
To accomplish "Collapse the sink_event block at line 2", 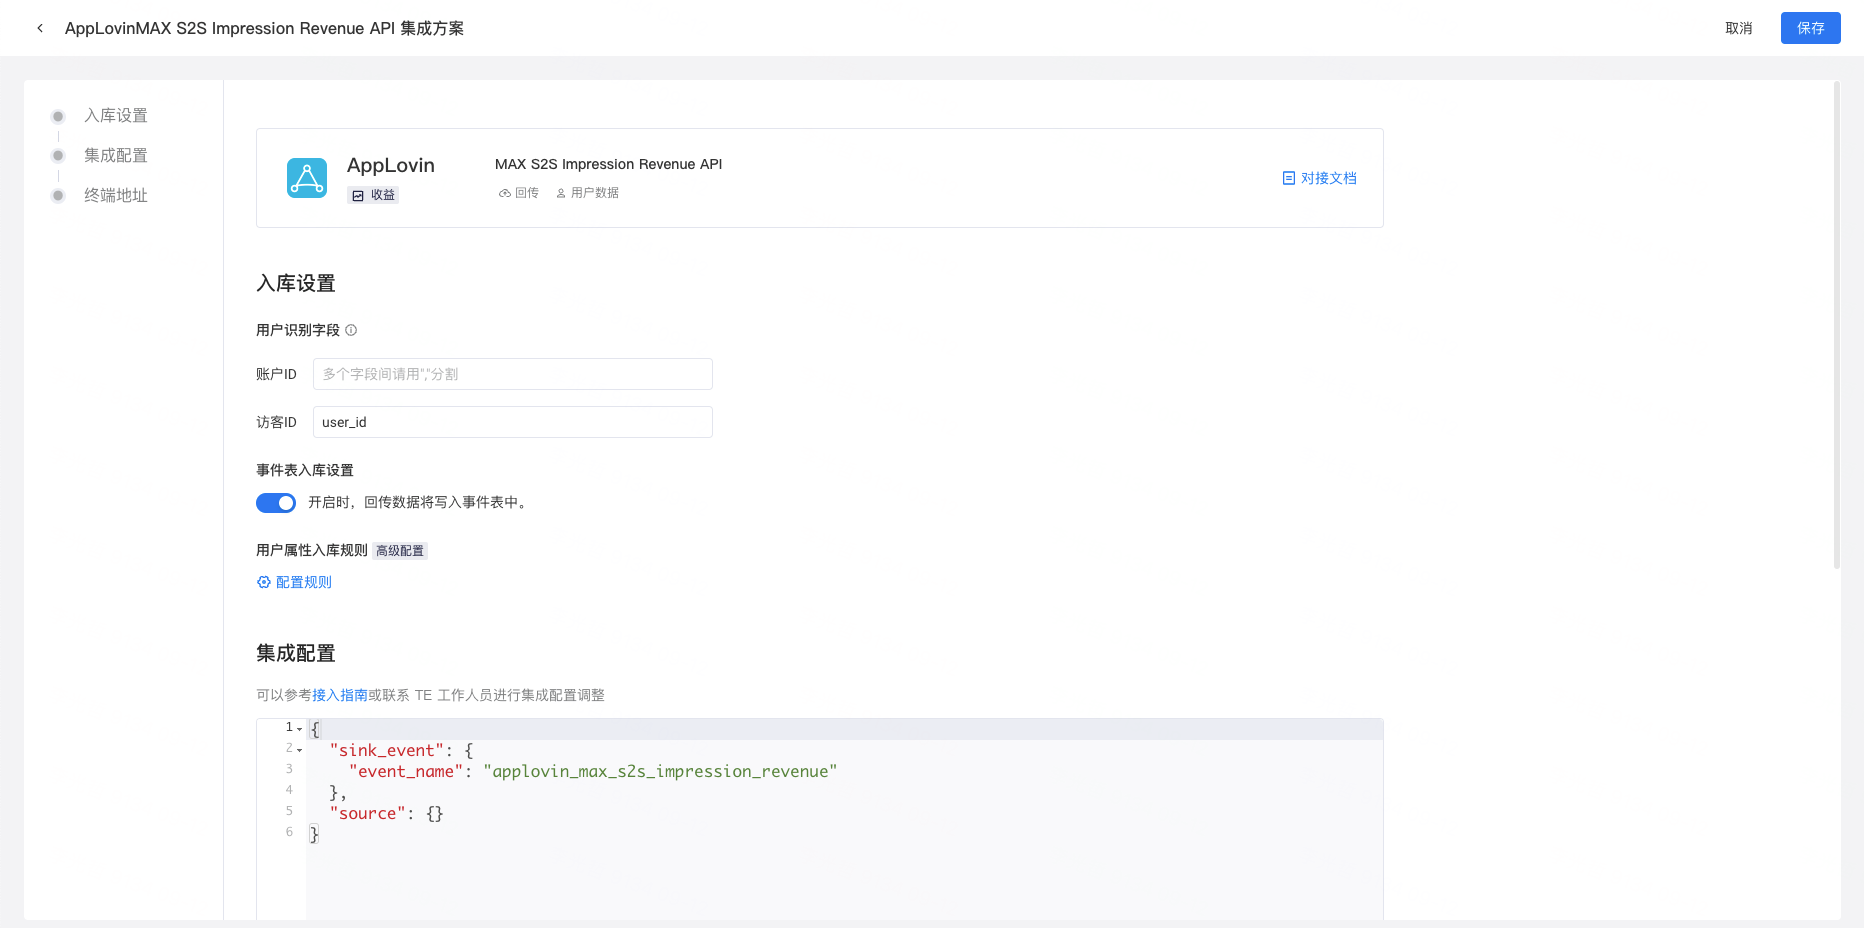I will (x=298, y=749).
